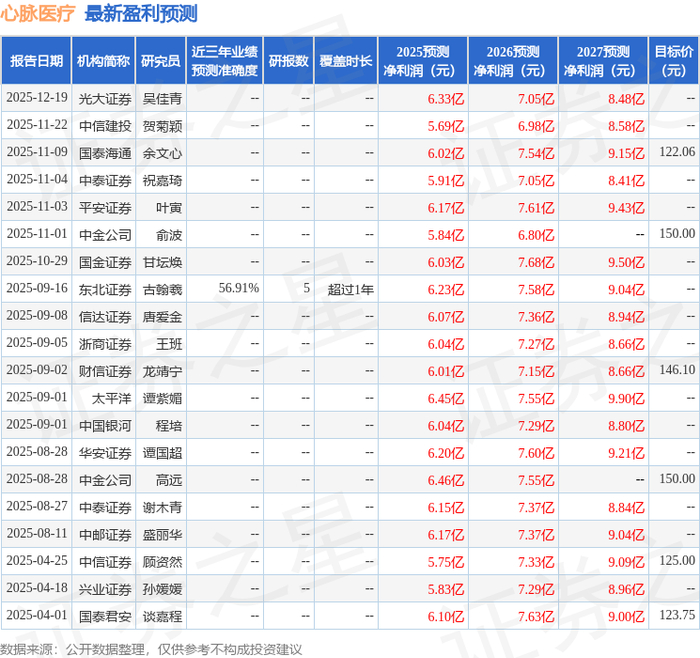The image size is (700, 658).
Task: Select institution 中信证券
Action: [105, 562]
